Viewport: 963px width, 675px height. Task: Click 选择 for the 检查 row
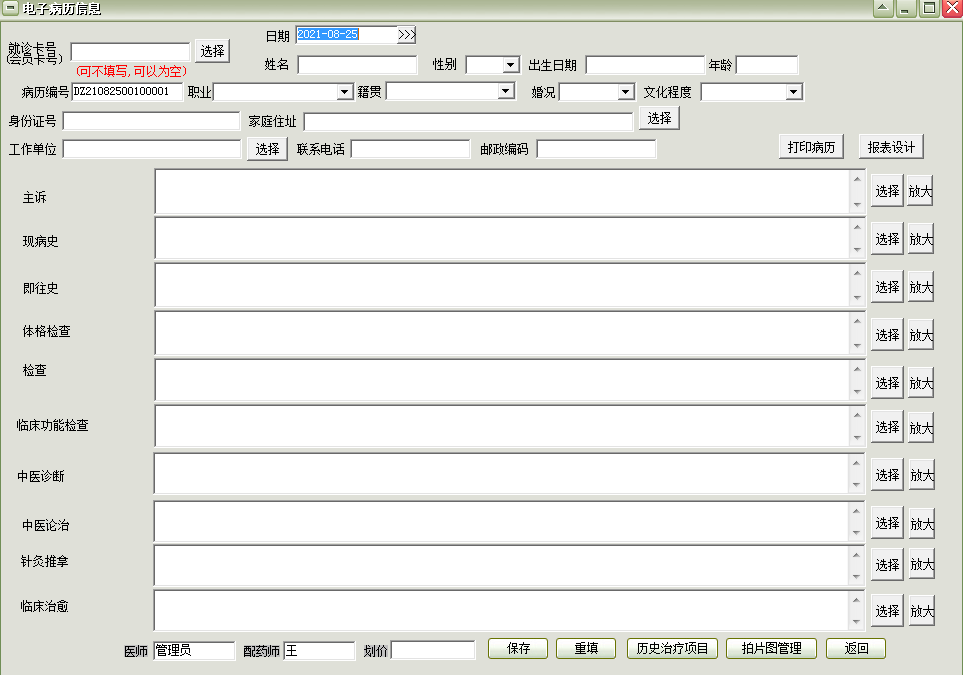tap(887, 383)
